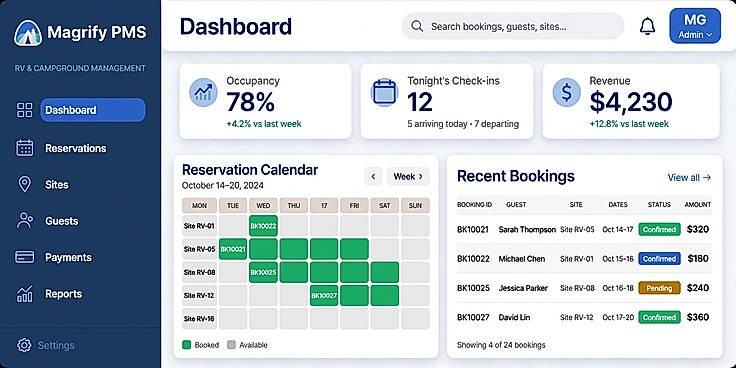This screenshot has width=736, height=368.
Task: Click the Guests people icon
Action: click(24, 220)
